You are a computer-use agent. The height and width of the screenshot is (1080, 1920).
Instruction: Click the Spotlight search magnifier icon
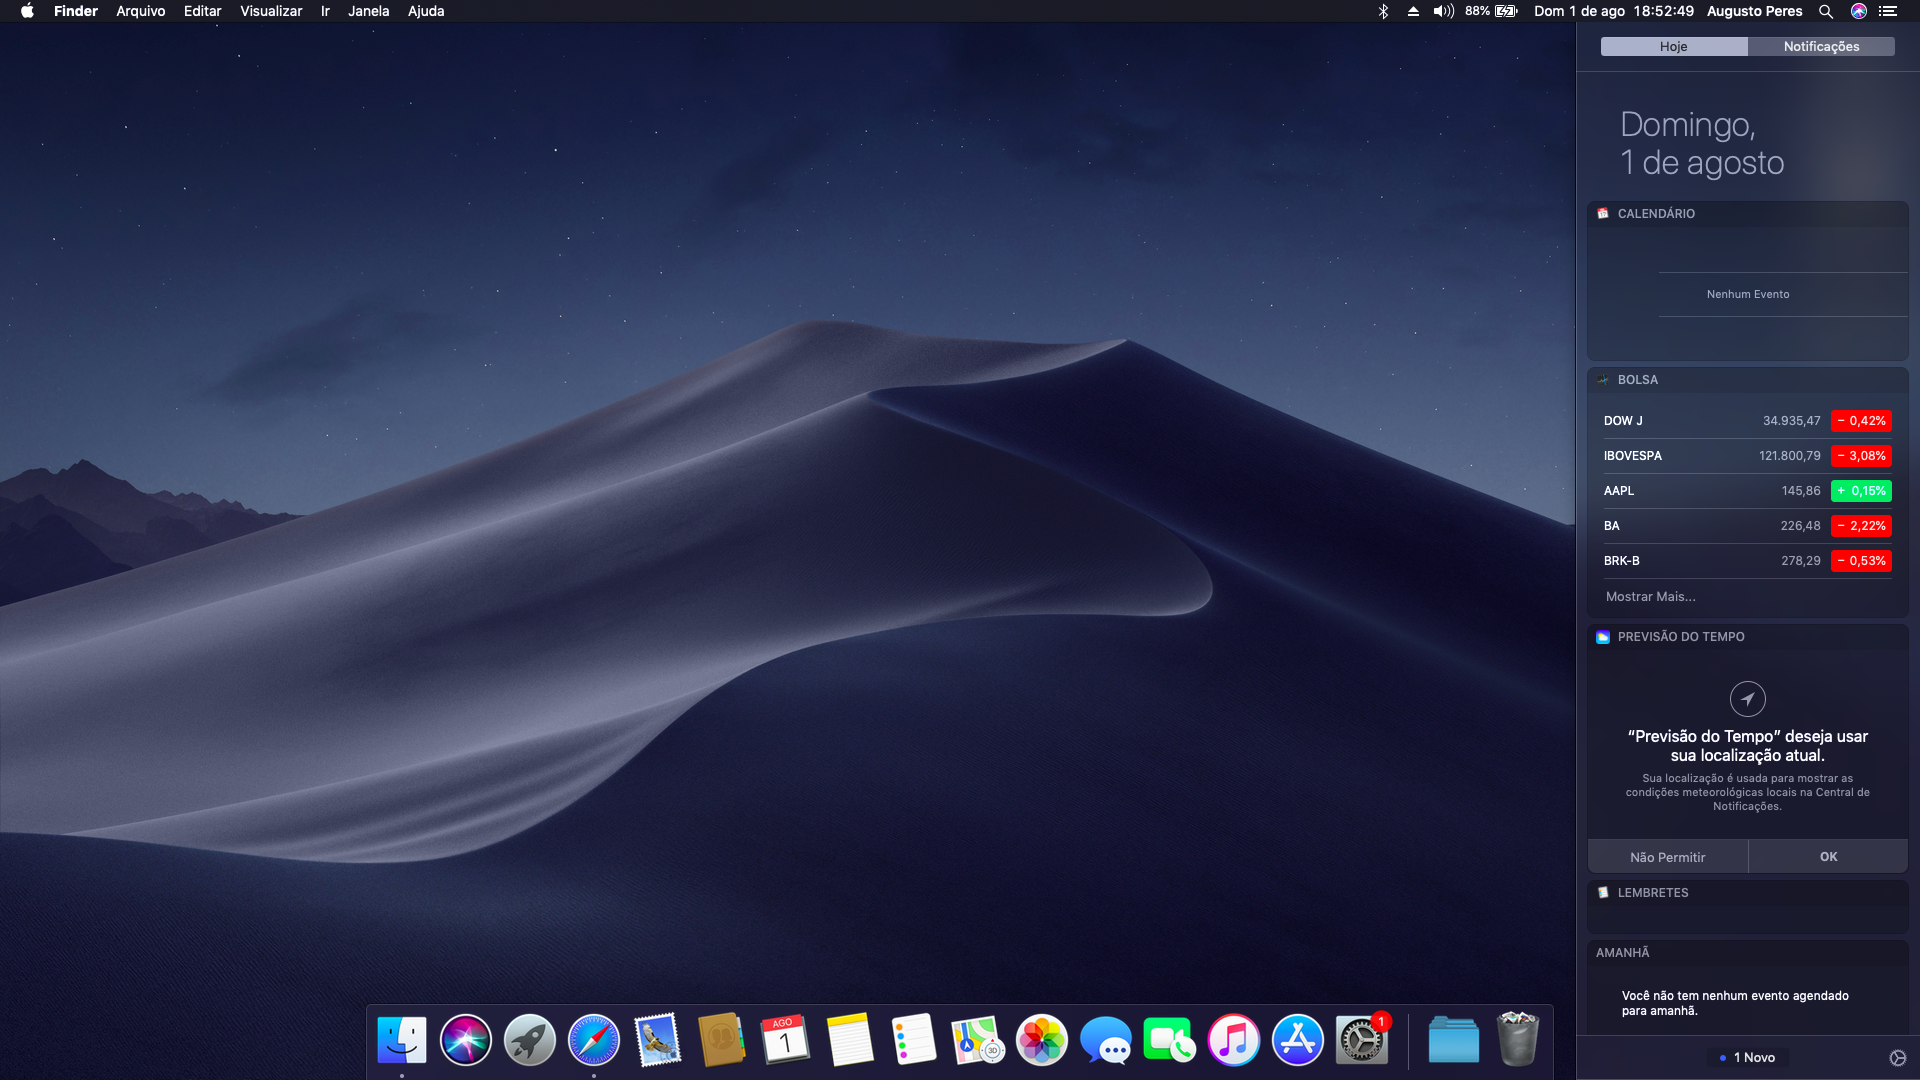point(1825,11)
